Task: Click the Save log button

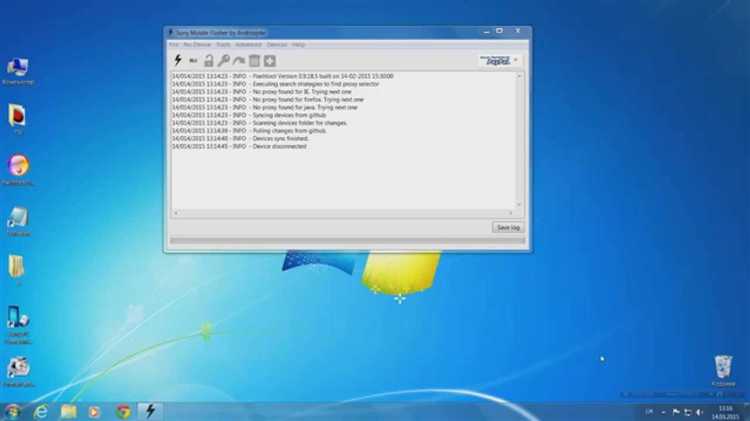Action: click(x=508, y=227)
